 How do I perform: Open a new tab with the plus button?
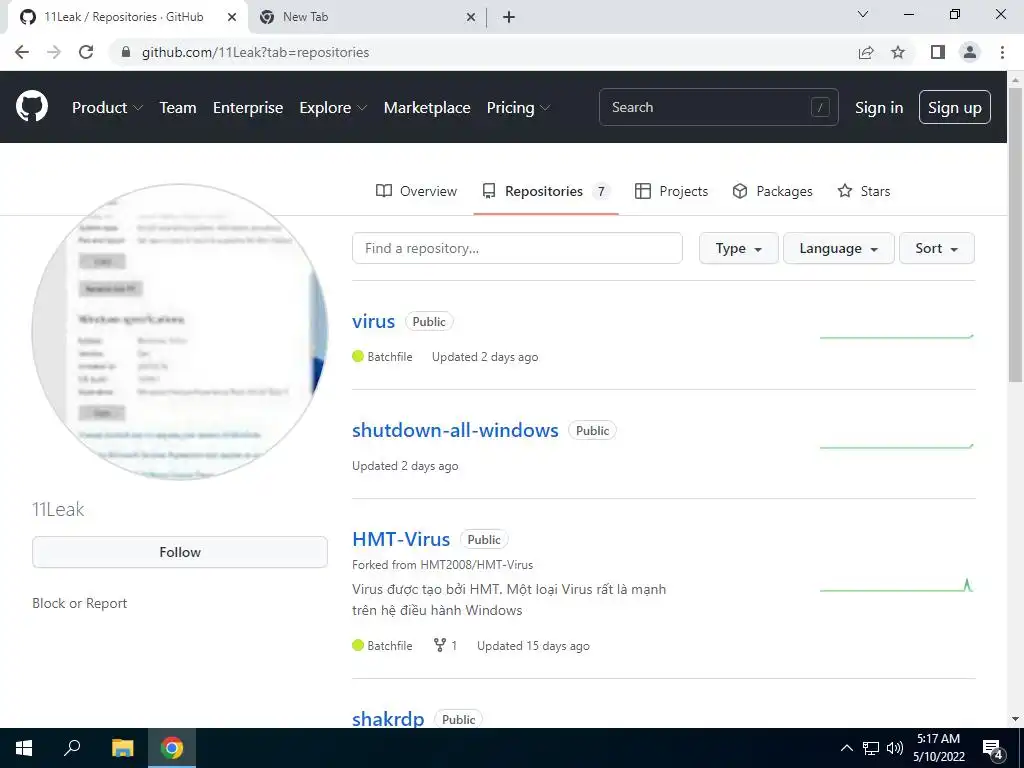point(509,18)
